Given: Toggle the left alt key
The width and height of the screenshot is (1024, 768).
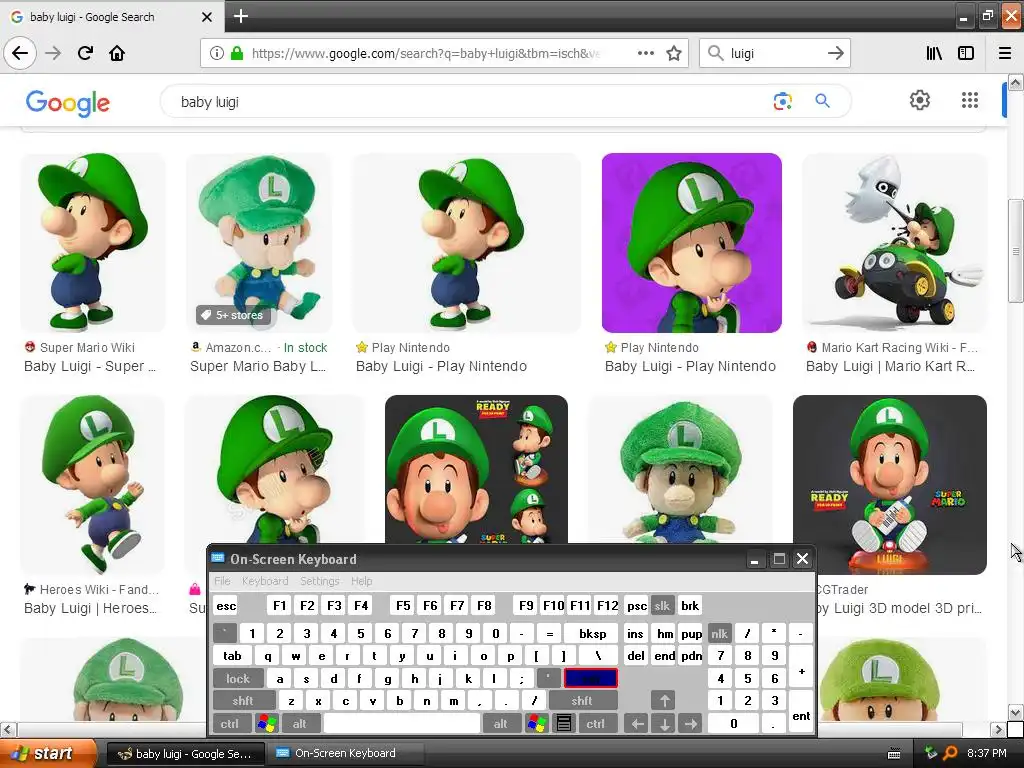Looking at the screenshot, I should [x=300, y=723].
